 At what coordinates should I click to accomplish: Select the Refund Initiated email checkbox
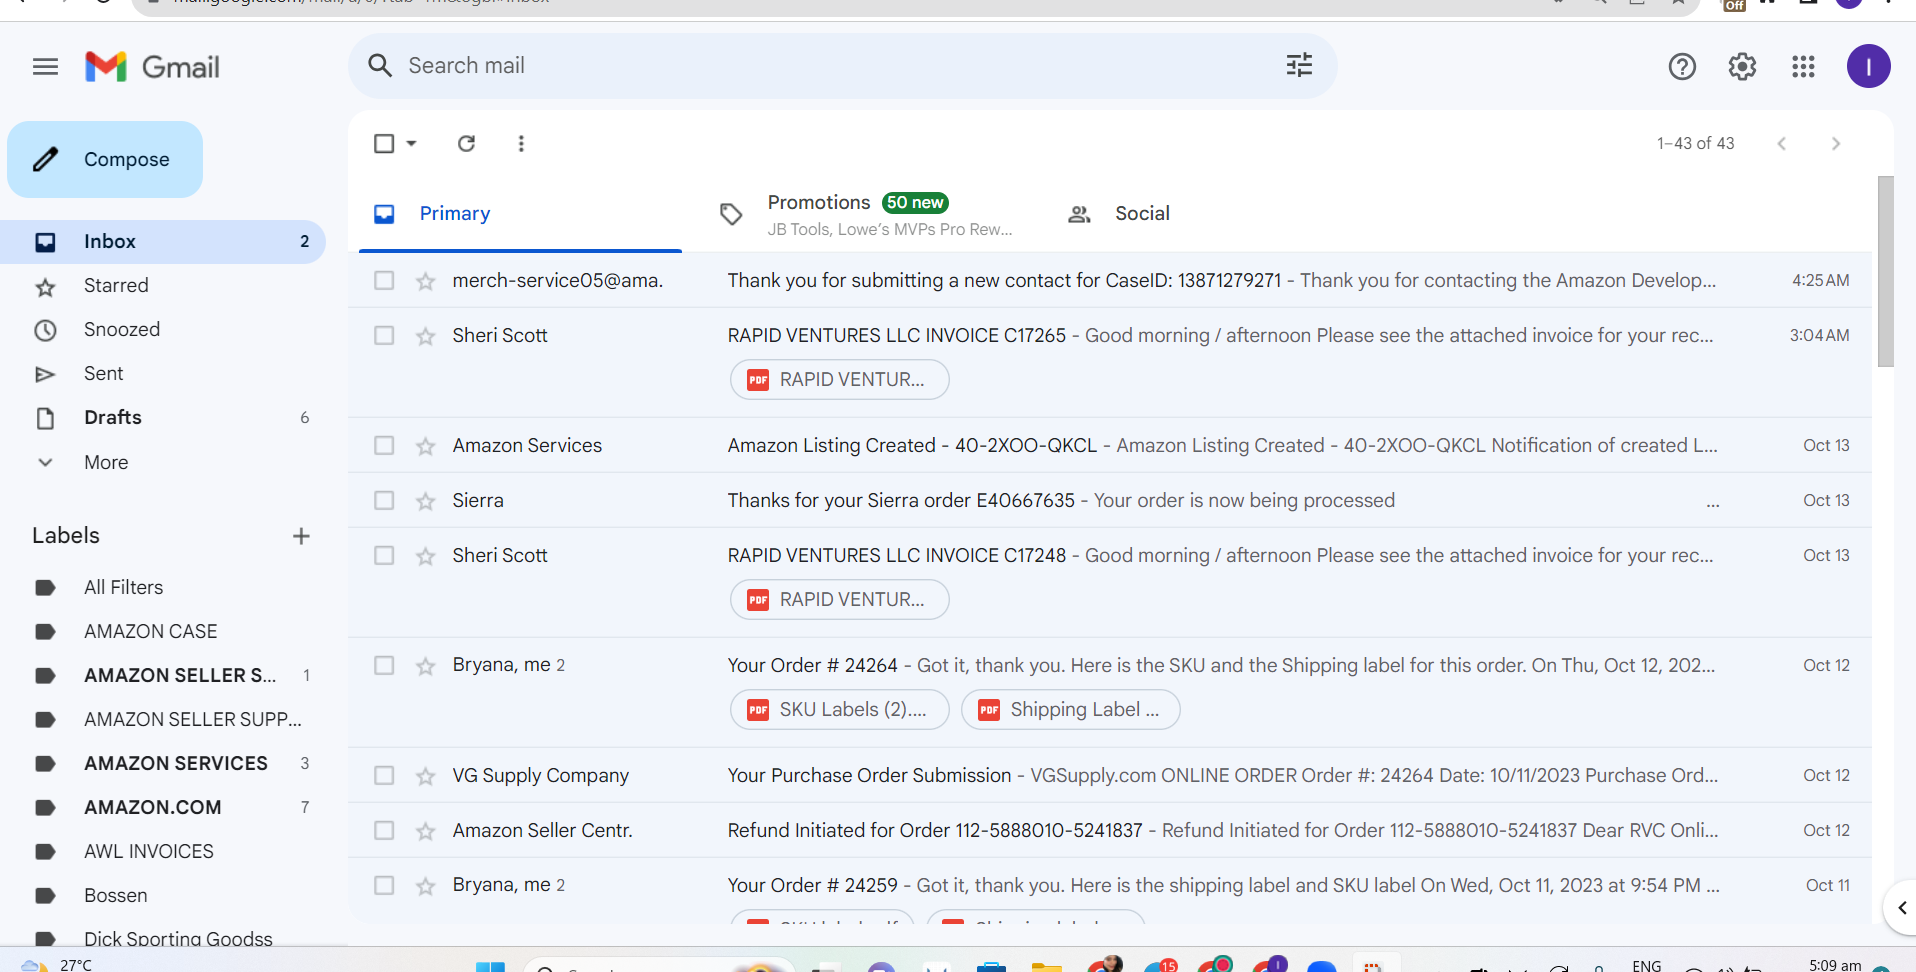tap(384, 830)
